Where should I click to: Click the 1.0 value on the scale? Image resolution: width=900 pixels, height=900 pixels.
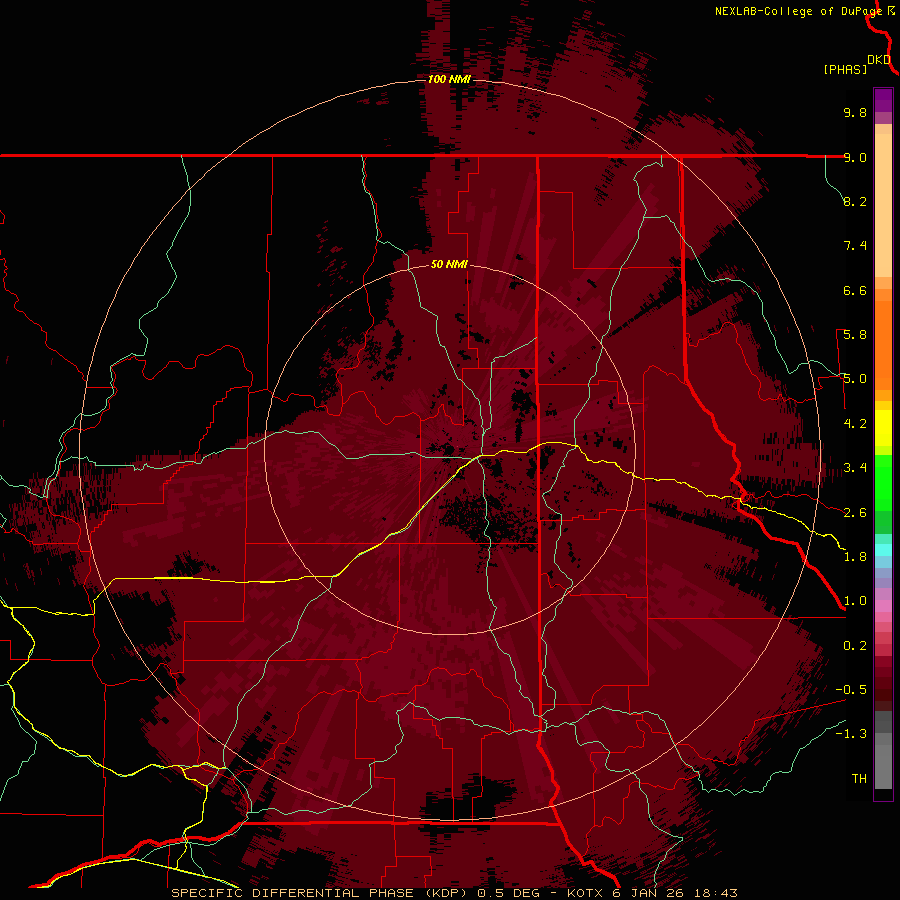[855, 601]
